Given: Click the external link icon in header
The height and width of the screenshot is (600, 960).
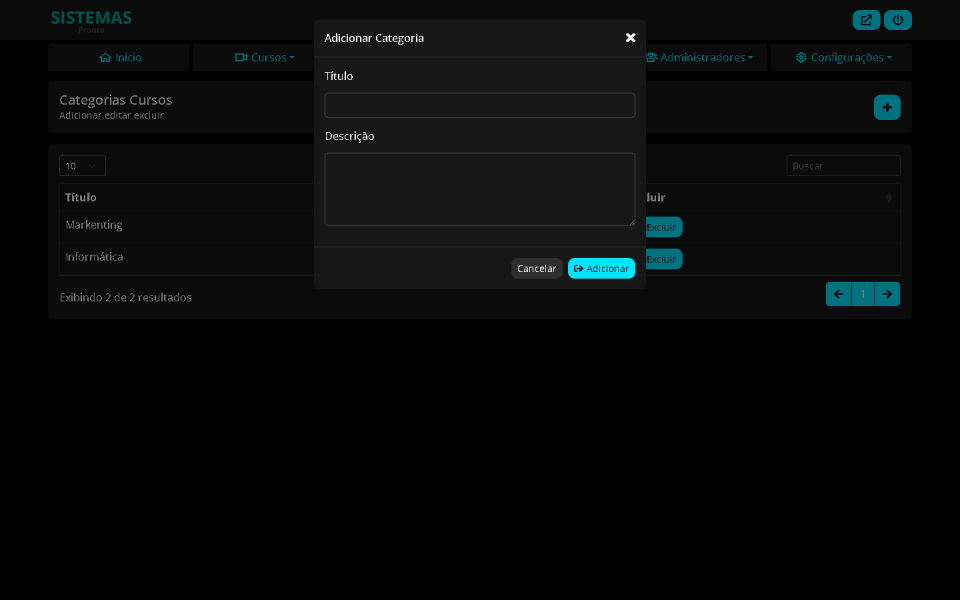Looking at the screenshot, I should click(x=866, y=20).
